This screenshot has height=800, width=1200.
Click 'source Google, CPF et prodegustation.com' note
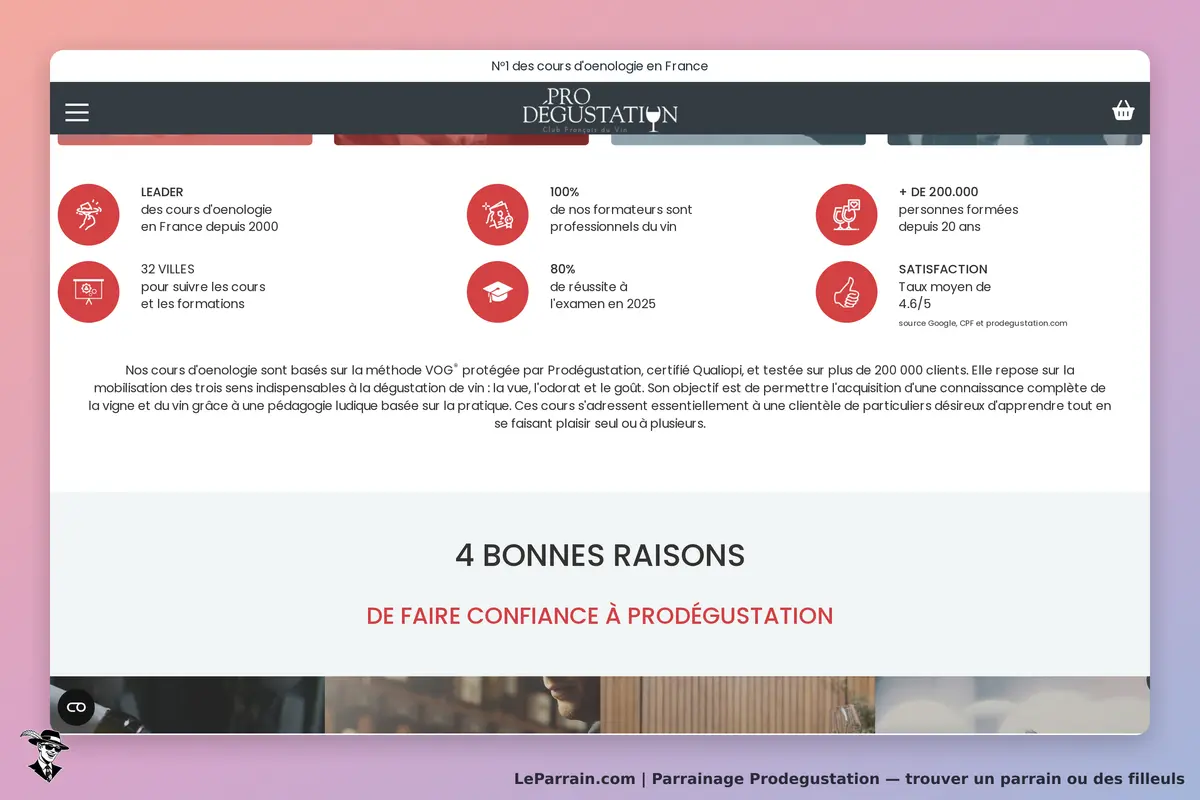click(x=983, y=323)
